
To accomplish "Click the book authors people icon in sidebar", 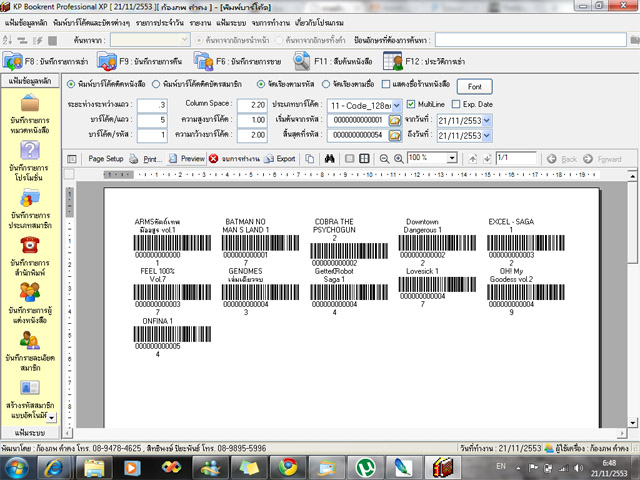I will pos(30,292).
